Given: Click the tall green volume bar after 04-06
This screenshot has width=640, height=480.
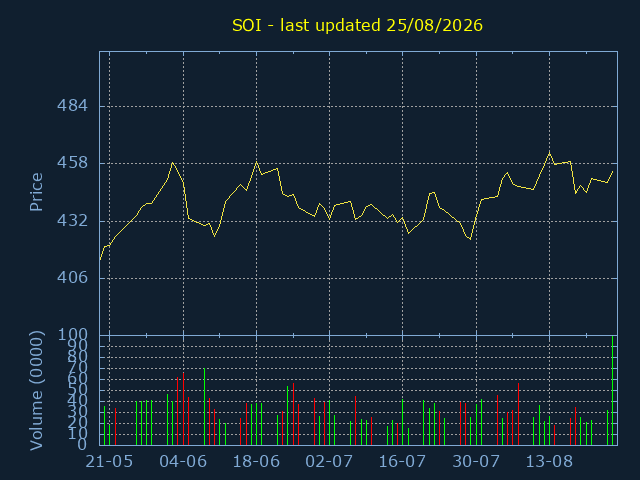Looking at the screenshot, I should point(204,407).
